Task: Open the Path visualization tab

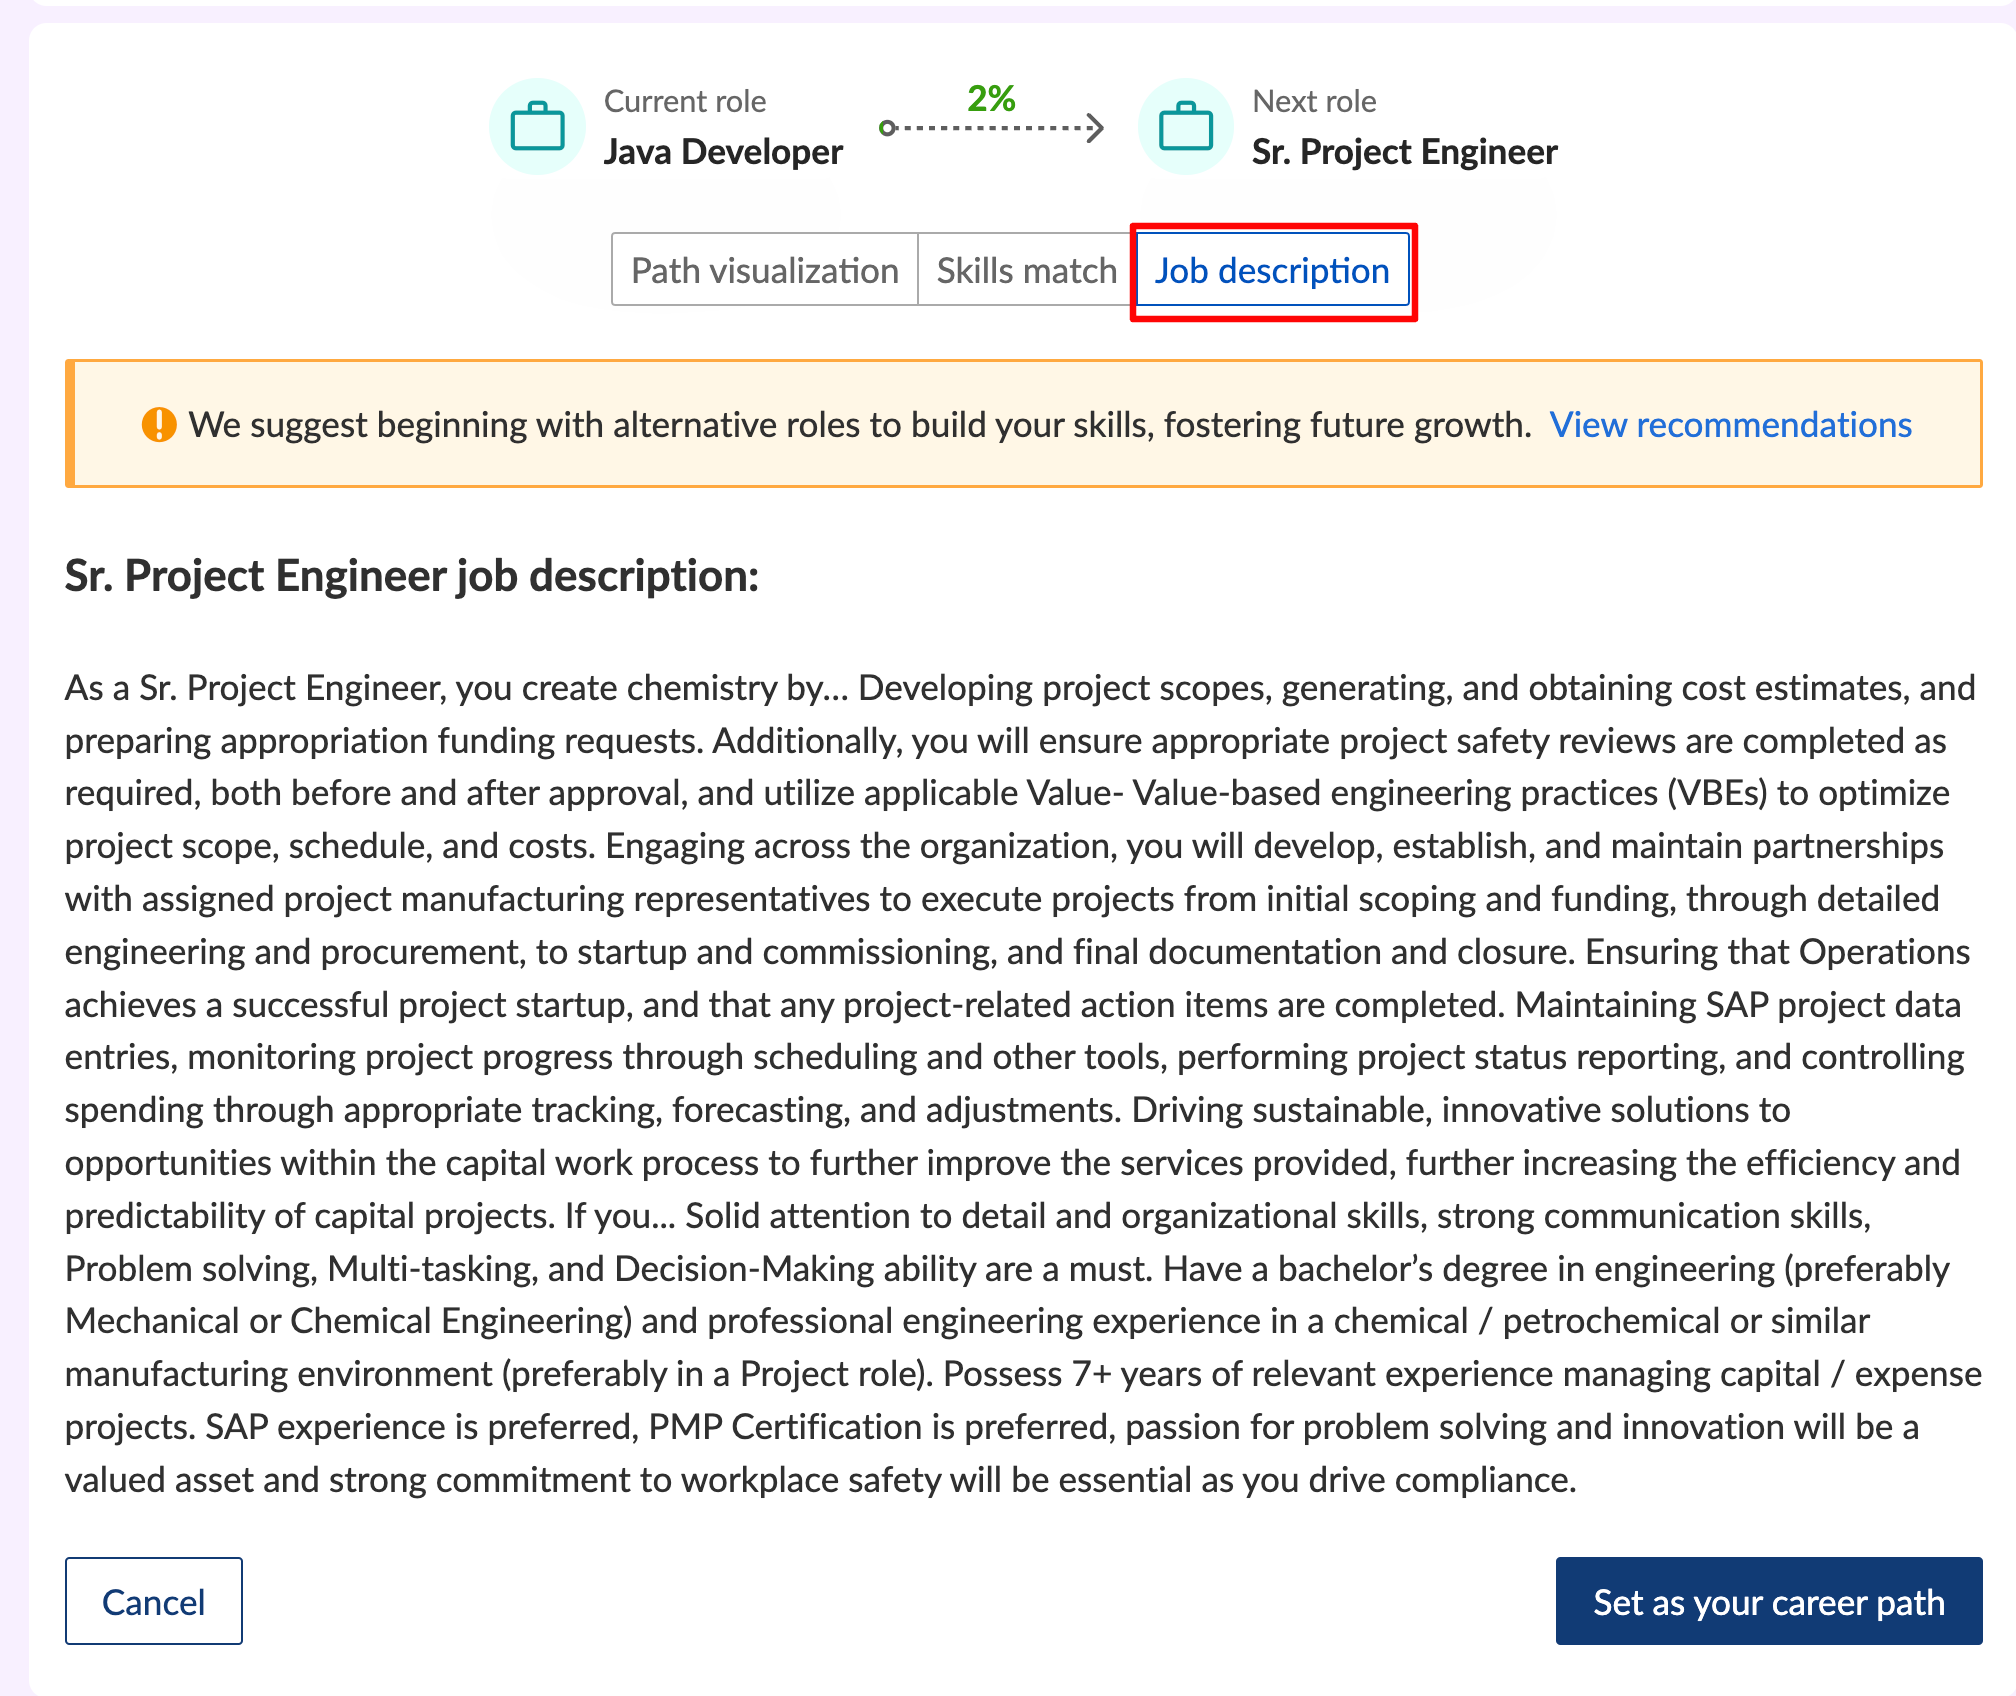Action: tap(765, 270)
